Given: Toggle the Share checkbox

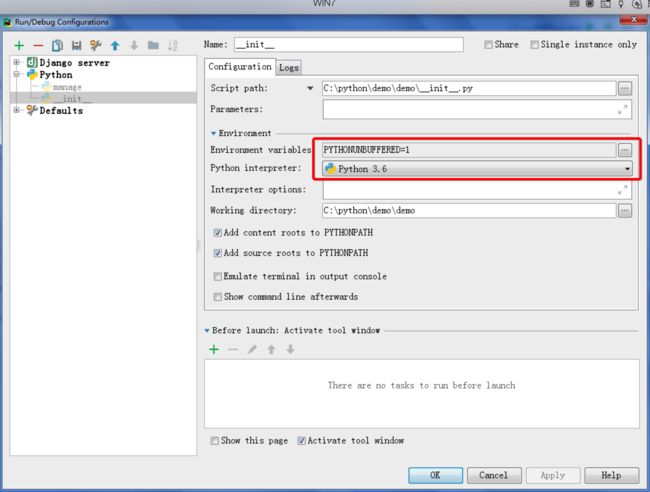Looking at the screenshot, I should [488, 44].
